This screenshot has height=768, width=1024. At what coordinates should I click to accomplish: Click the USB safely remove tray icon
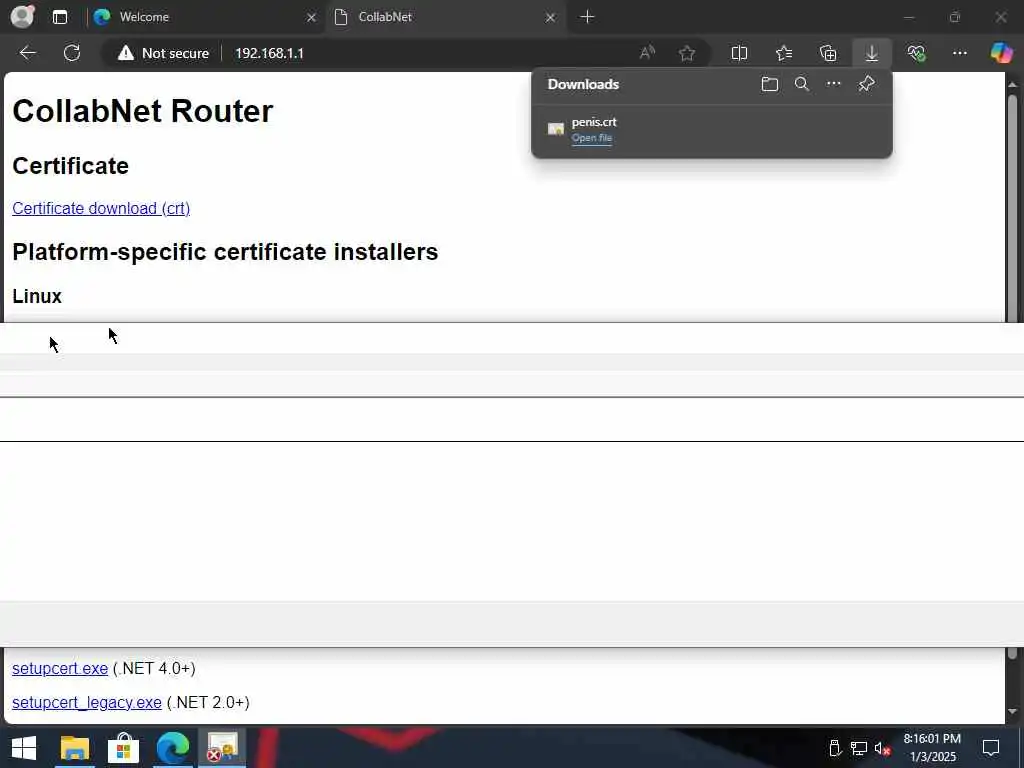pos(835,748)
